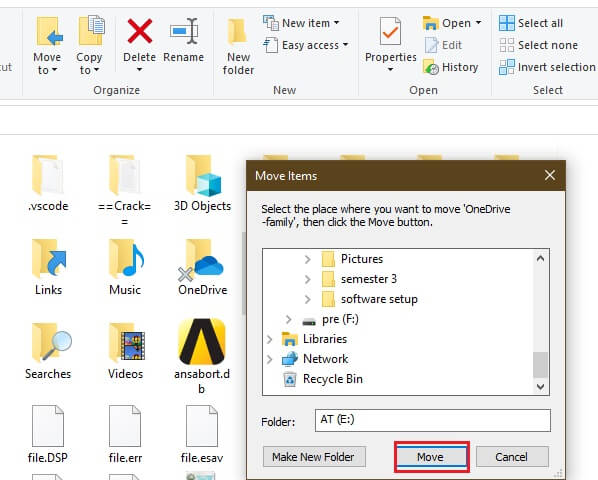
Task: Expand the Libraries tree node
Action: [270, 339]
